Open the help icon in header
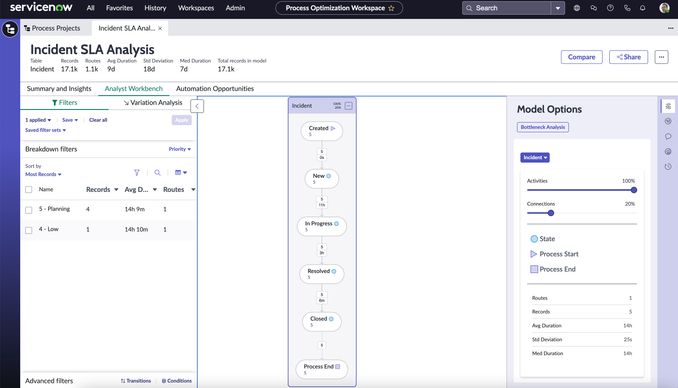Screen dimensions: 678x388 click(610, 8)
